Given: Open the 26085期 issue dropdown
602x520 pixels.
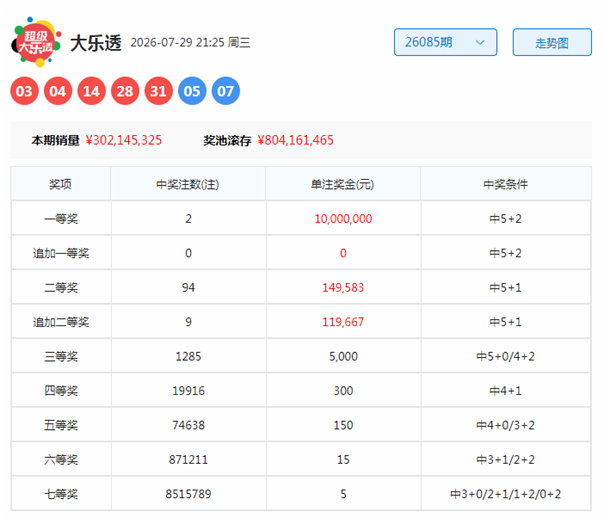Looking at the screenshot, I should point(445,42).
